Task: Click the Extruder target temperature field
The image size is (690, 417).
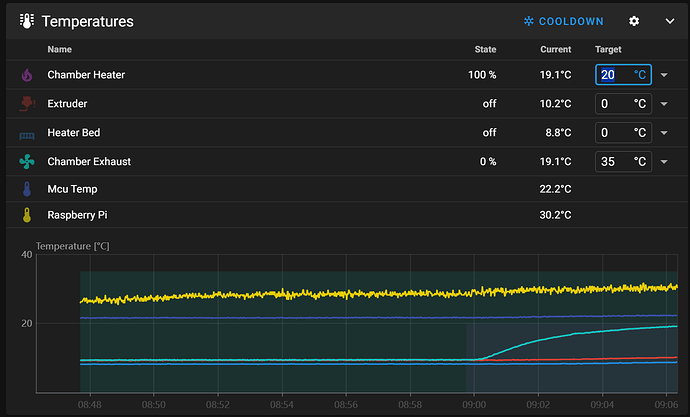Action: click(614, 104)
